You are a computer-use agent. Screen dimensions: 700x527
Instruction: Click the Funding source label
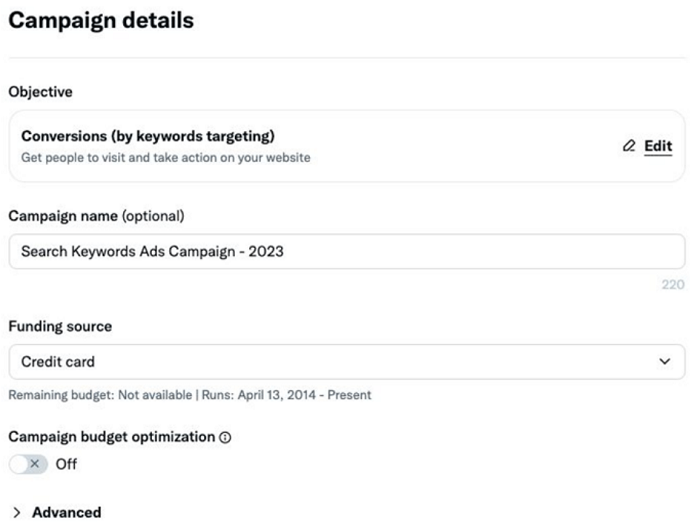click(60, 326)
